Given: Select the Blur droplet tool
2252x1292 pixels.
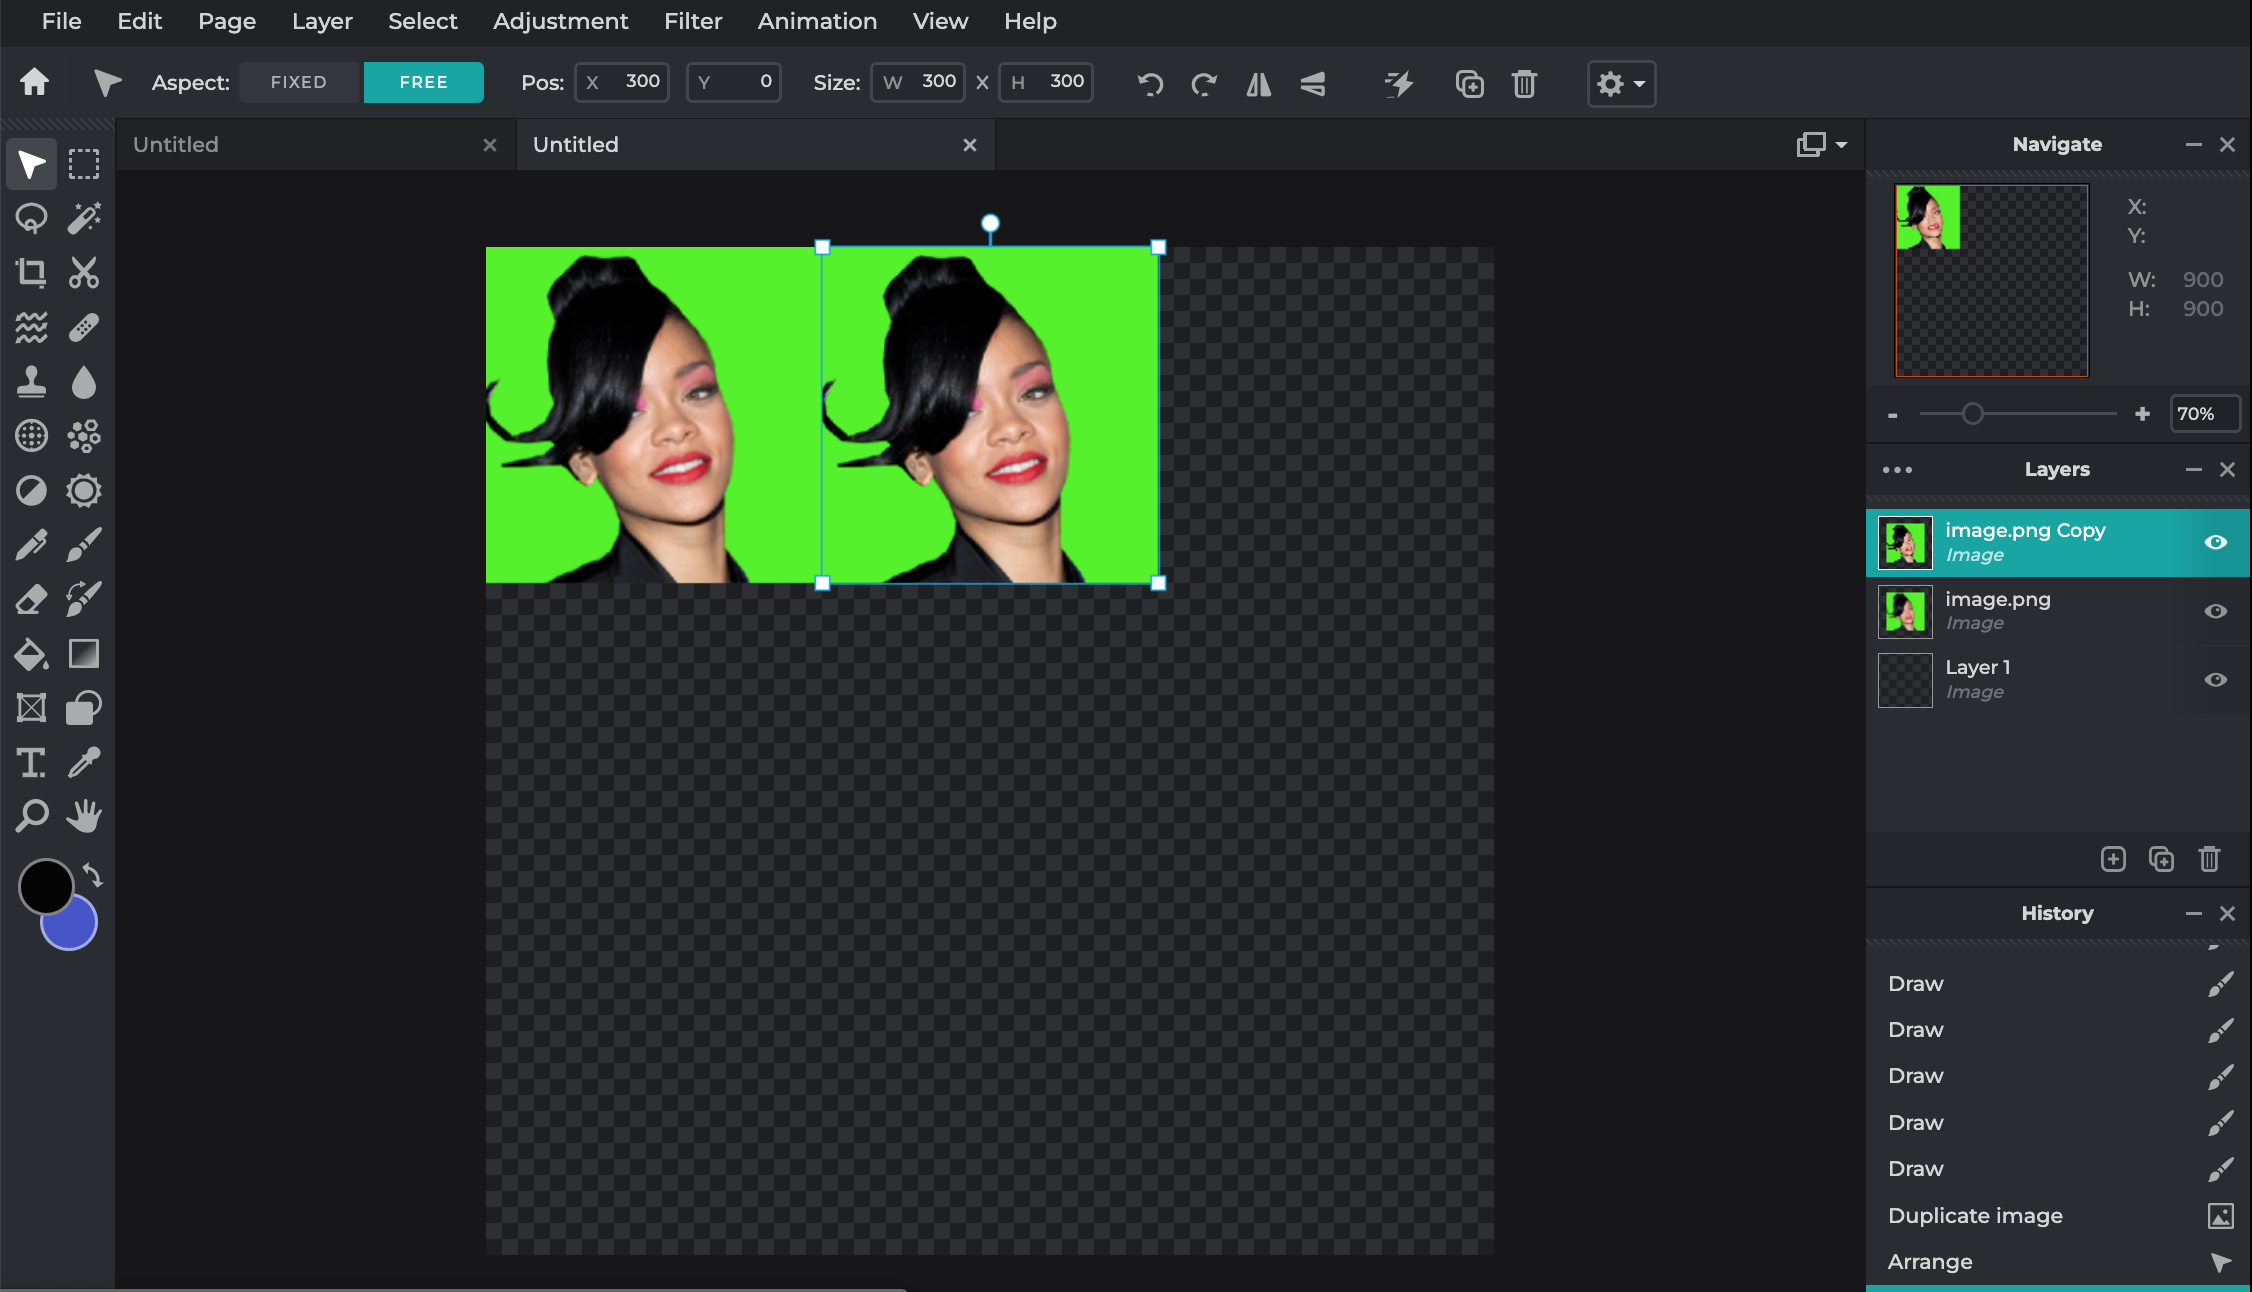Looking at the screenshot, I should coord(84,381).
